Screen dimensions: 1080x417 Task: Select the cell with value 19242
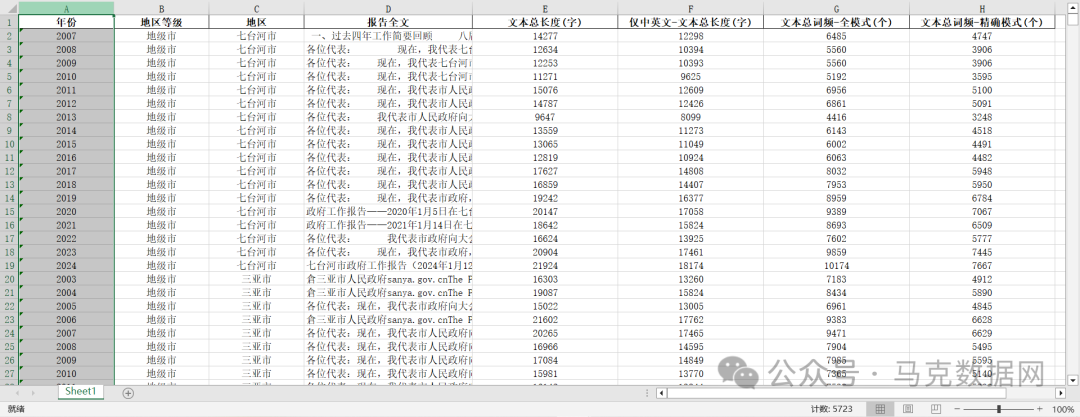[x=546, y=199]
